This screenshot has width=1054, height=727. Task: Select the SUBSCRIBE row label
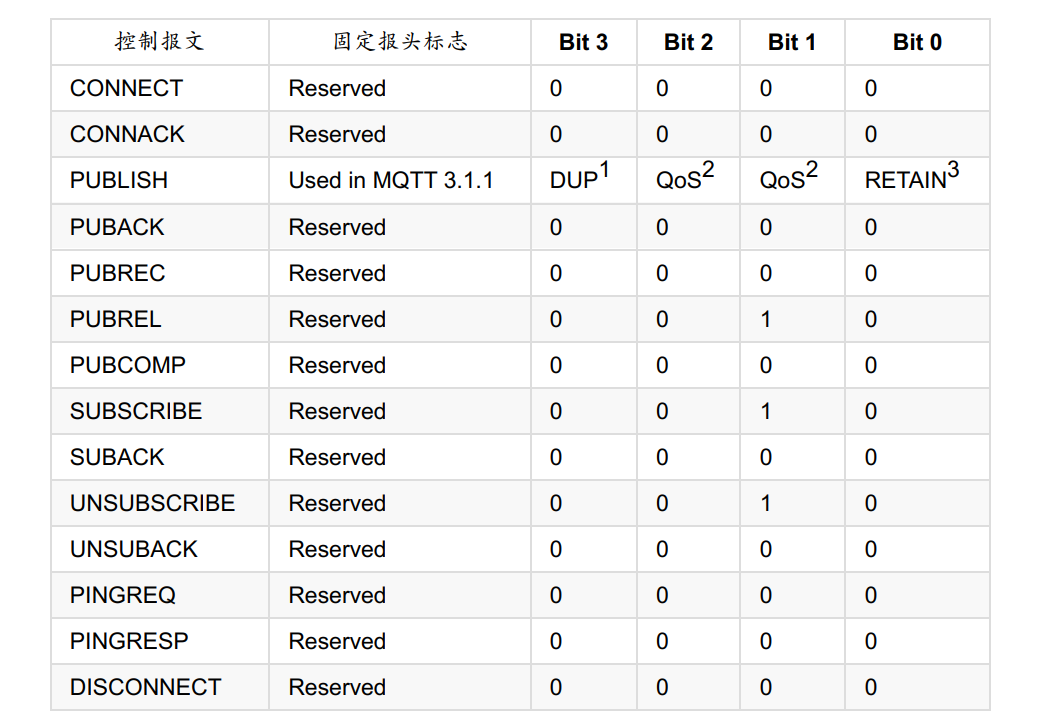(x=136, y=411)
